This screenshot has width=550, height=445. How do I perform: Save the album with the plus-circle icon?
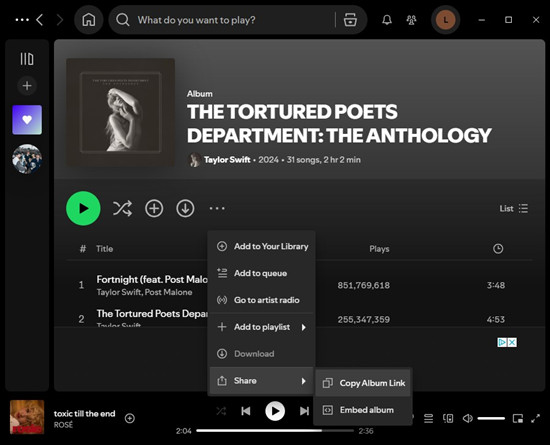[x=154, y=208]
